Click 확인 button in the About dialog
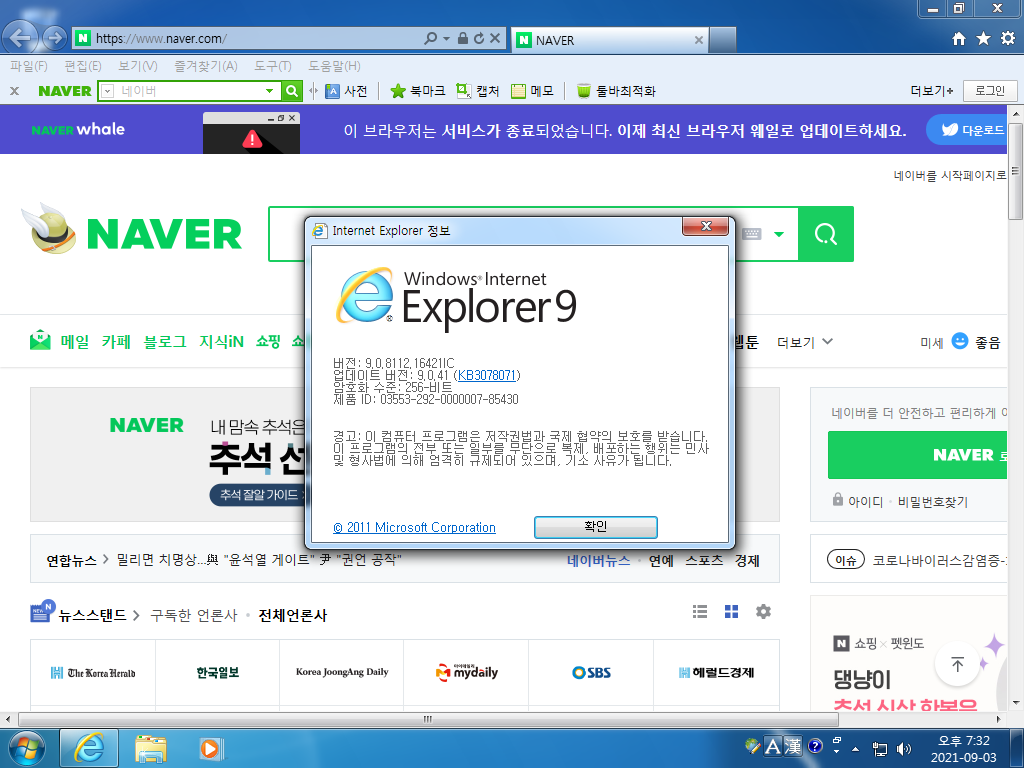Viewport: 1024px width, 768px height. click(x=596, y=527)
